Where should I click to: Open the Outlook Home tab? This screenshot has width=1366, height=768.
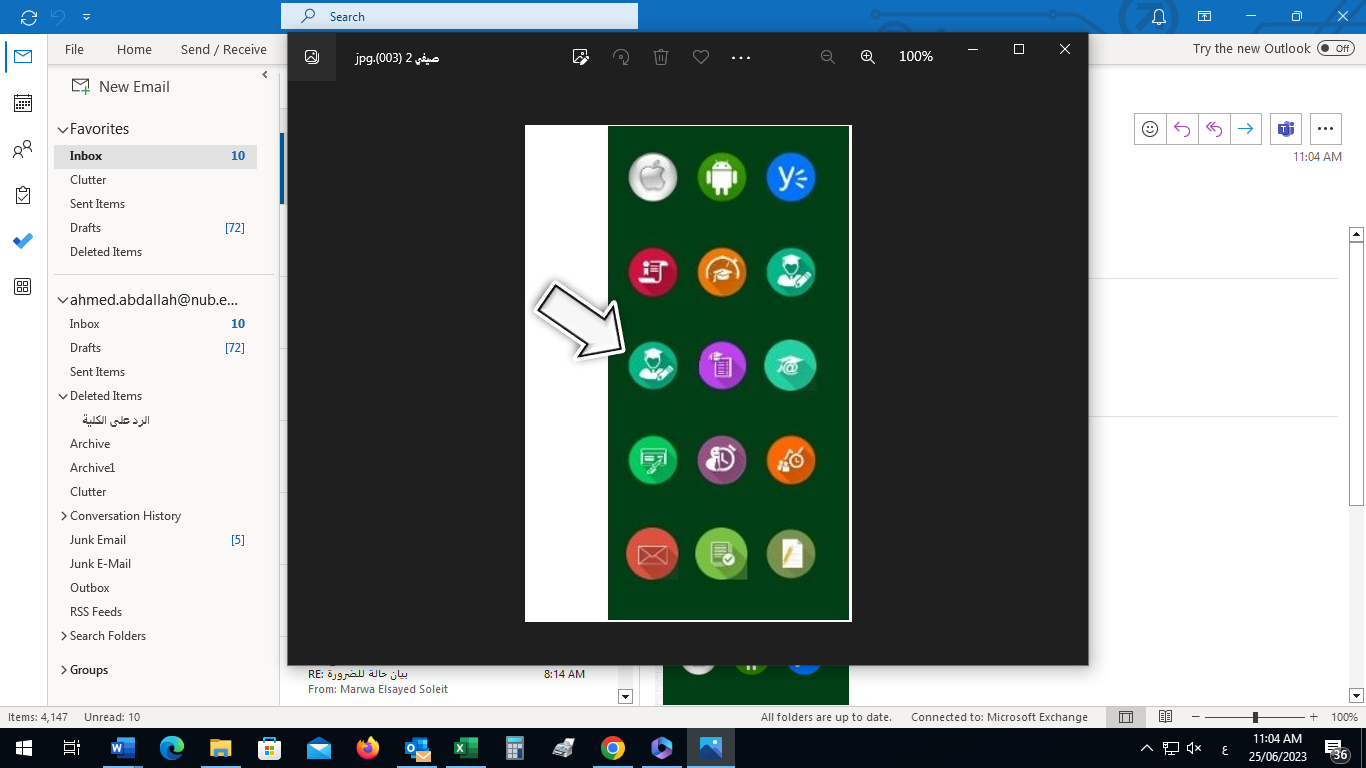click(134, 49)
